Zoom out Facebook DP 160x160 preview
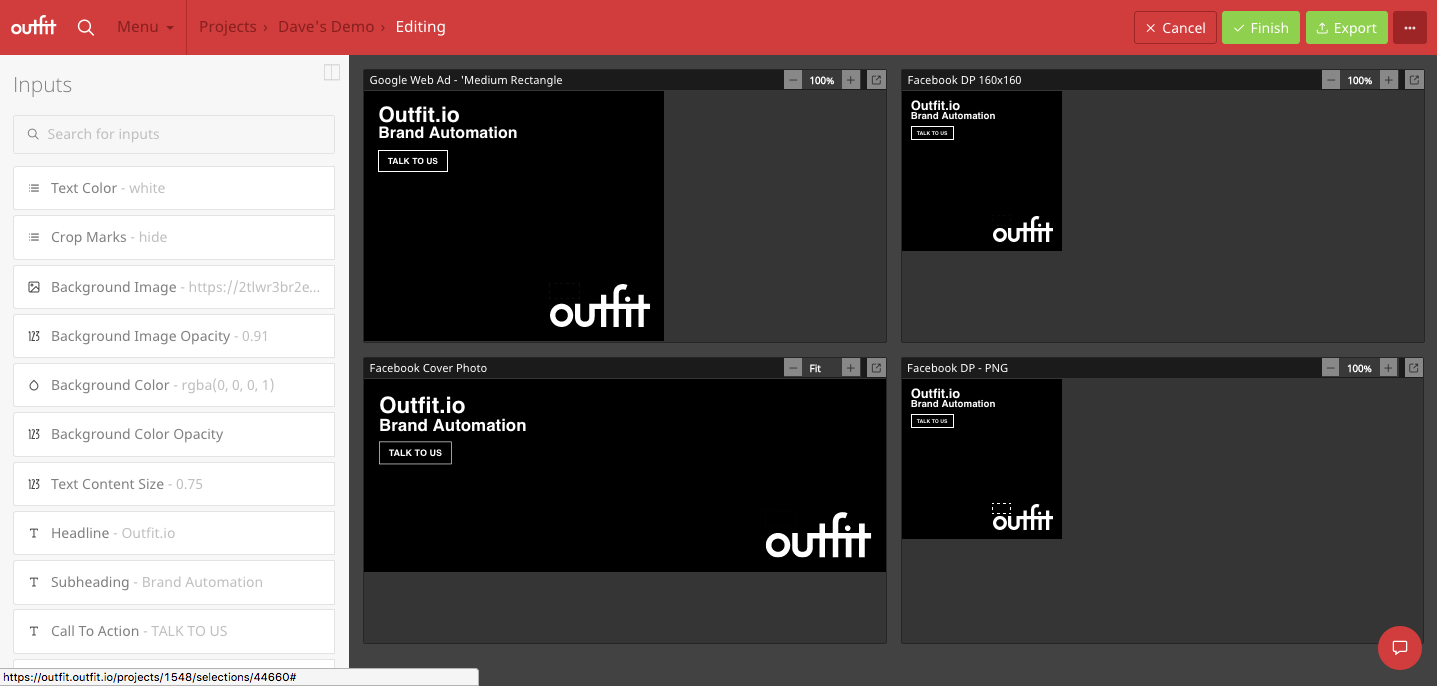Image resolution: width=1437 pixels, height=686 pixels. (x=1331, y=80)
